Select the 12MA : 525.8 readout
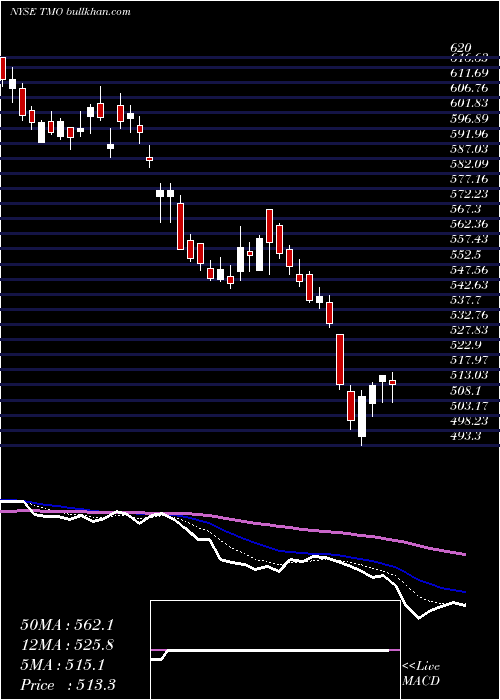This screenshot has height=700, width=500. coord(67,645)
